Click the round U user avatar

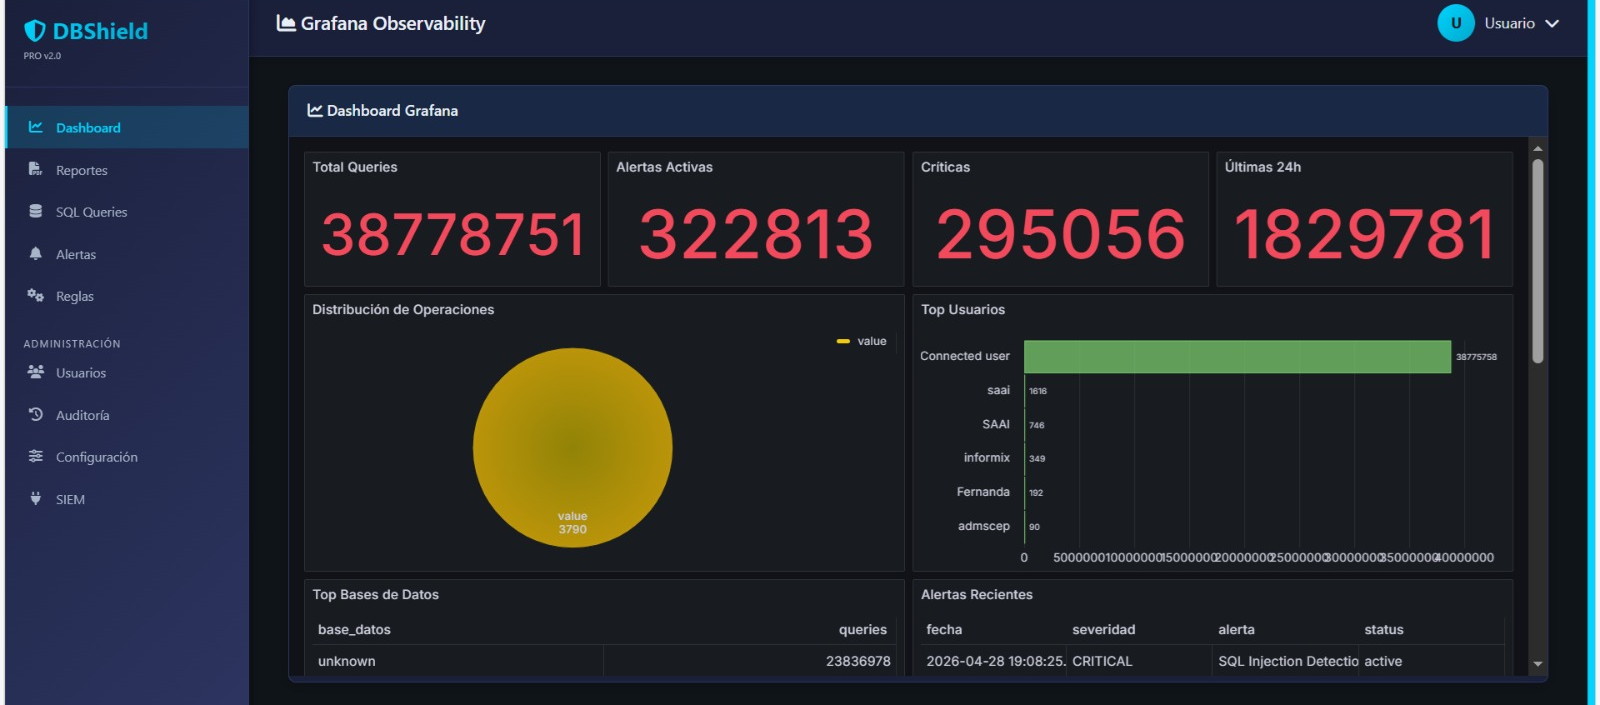pos(1456,23)
